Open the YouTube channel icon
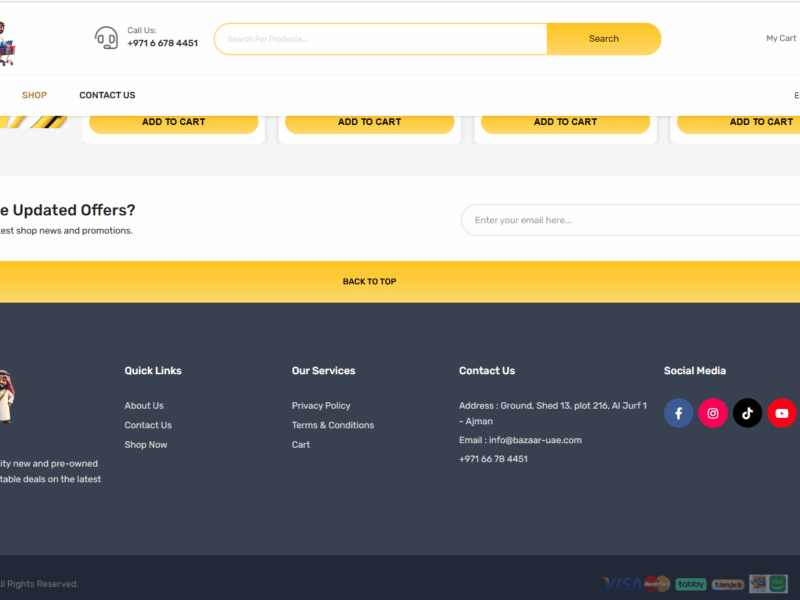The image size is (800, 600). point(781,413)
